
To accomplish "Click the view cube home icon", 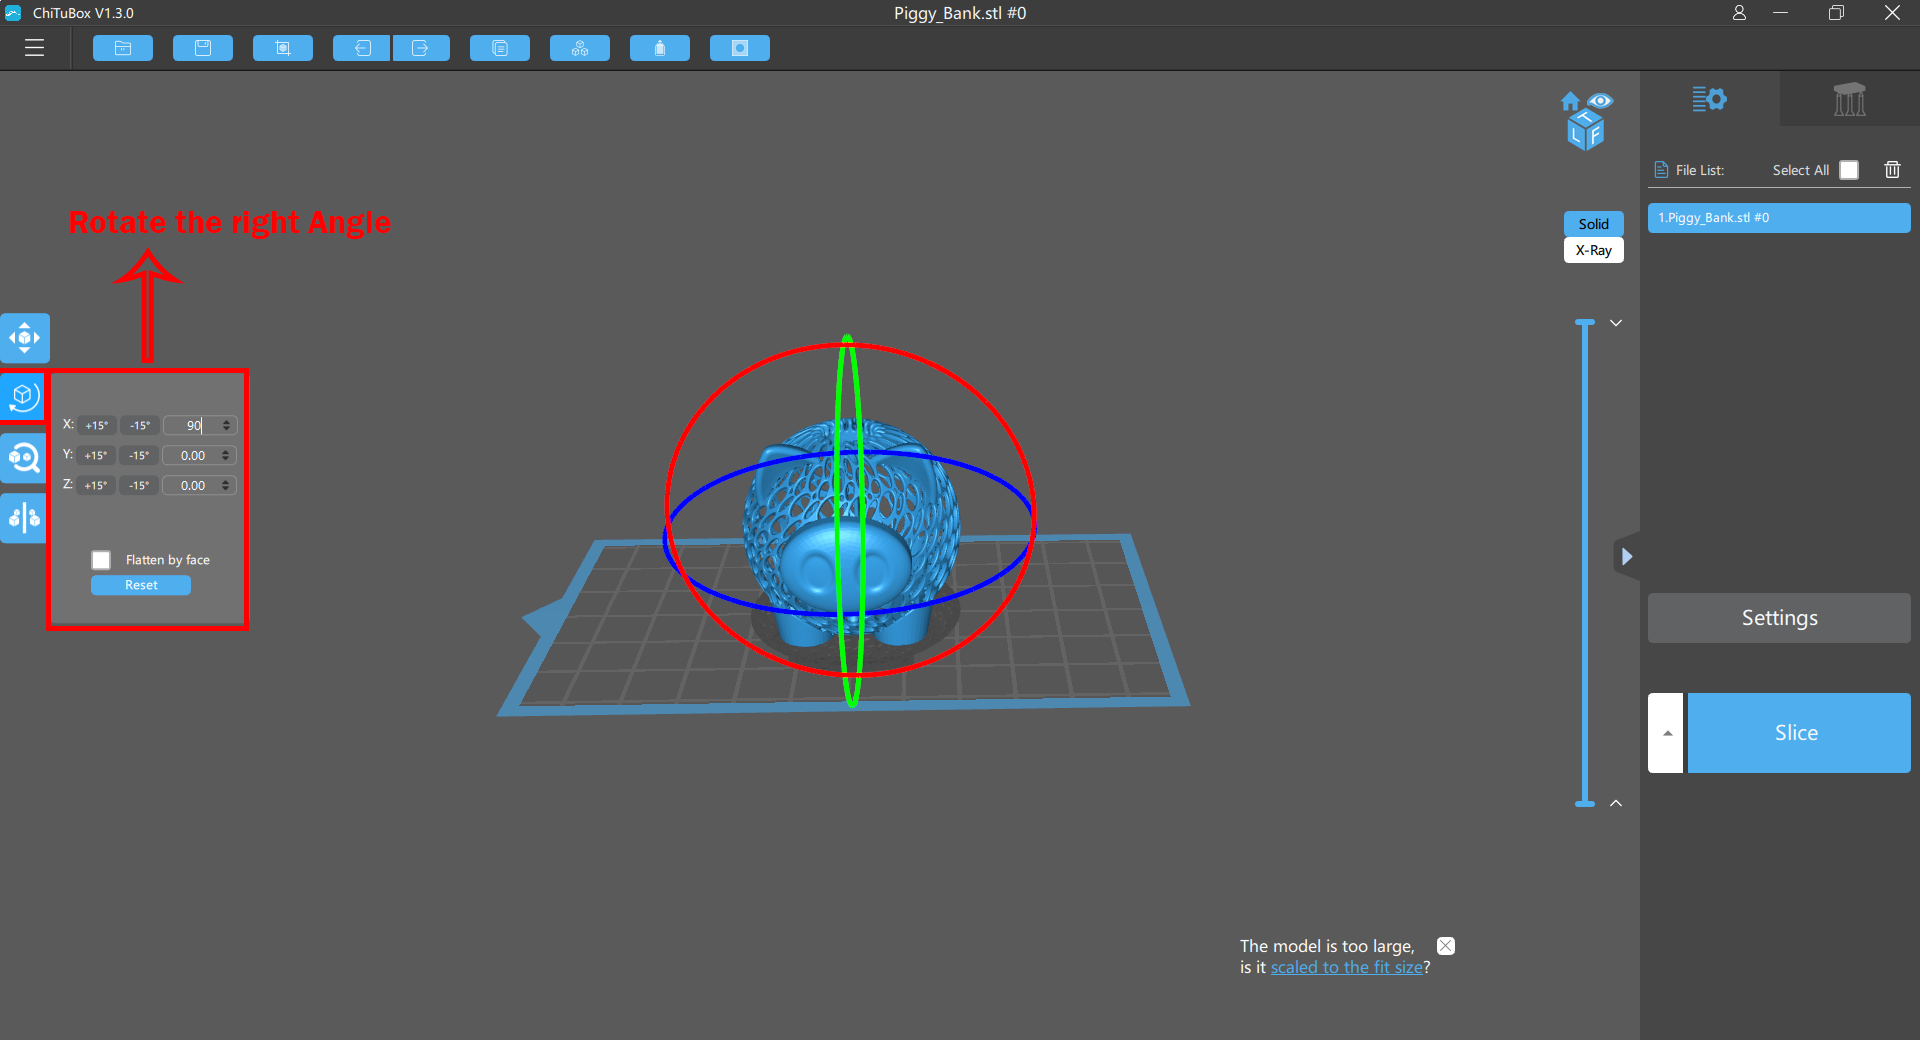I will coord(1570,101).
